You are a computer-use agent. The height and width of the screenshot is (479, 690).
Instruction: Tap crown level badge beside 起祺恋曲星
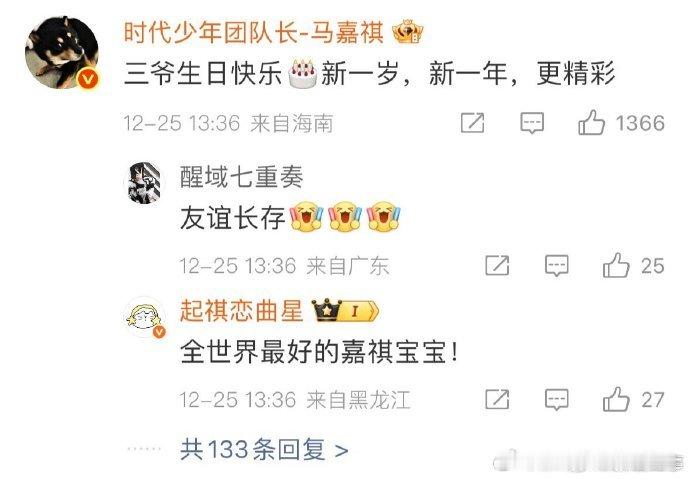click(345, 311)
